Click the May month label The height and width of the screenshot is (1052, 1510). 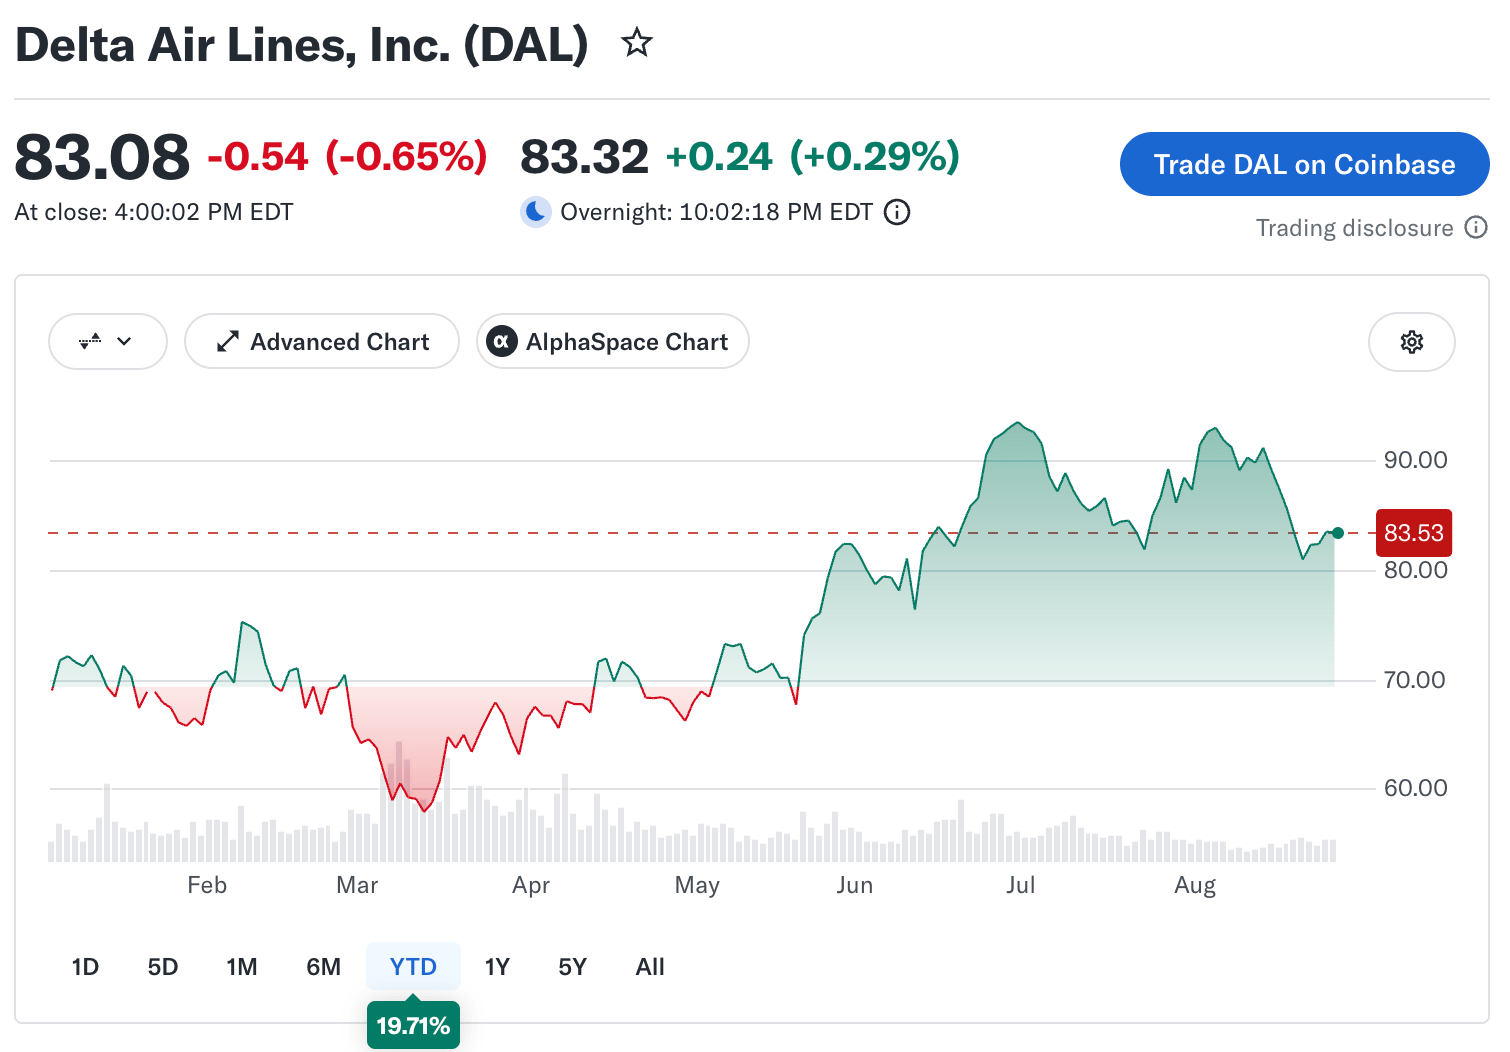pyautogui.click(x=697, y=886)
